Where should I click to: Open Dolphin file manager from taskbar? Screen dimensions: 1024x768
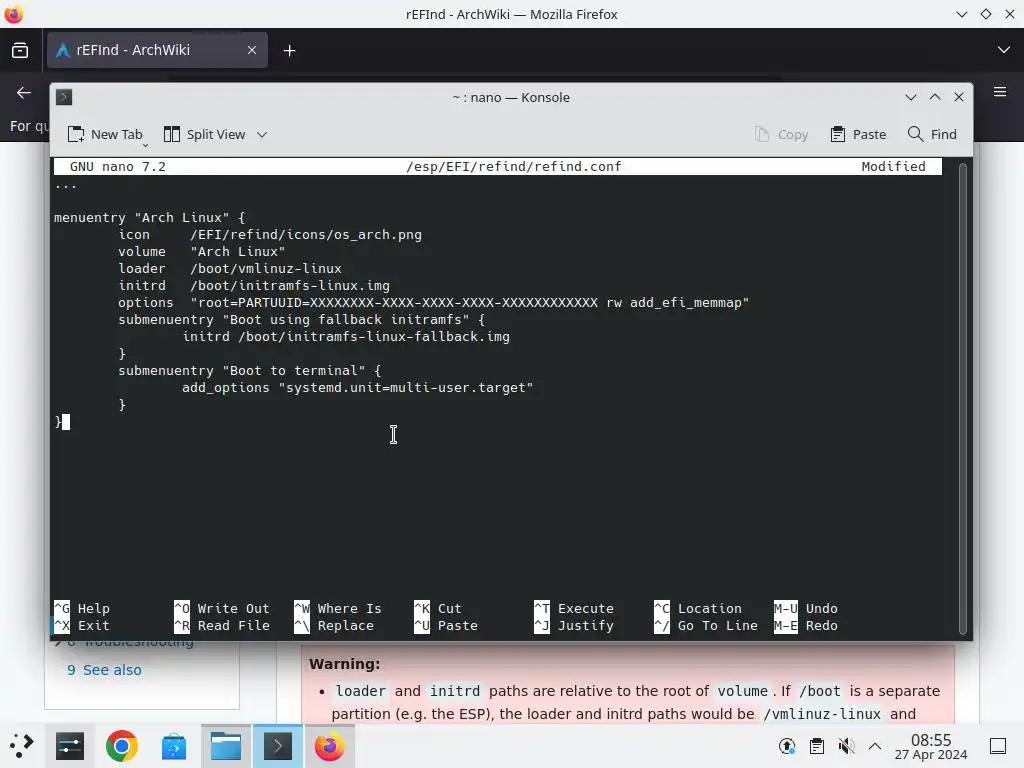point(226,746)
